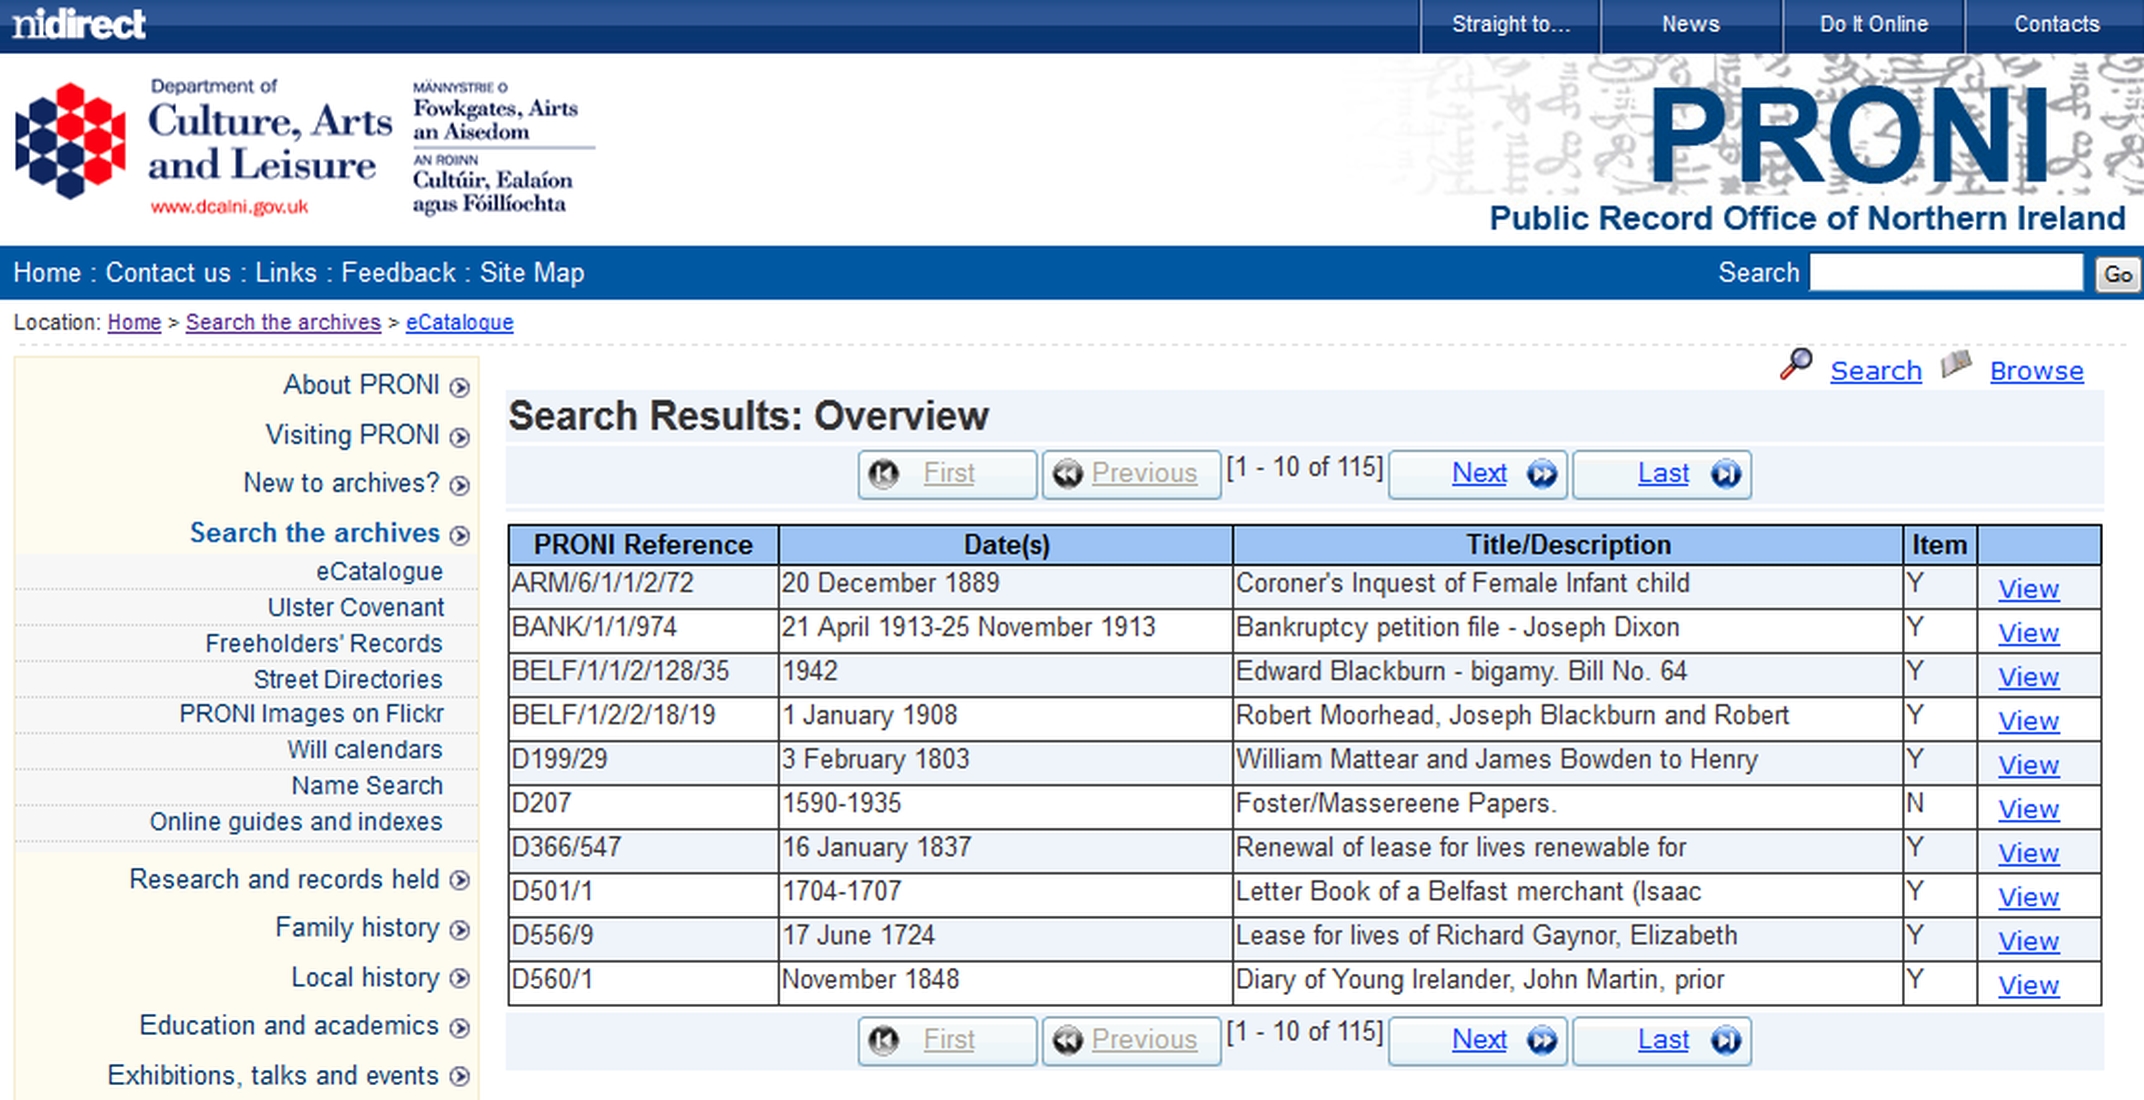
Task: Click the bottom First rewind icon
Action: 883,1040
